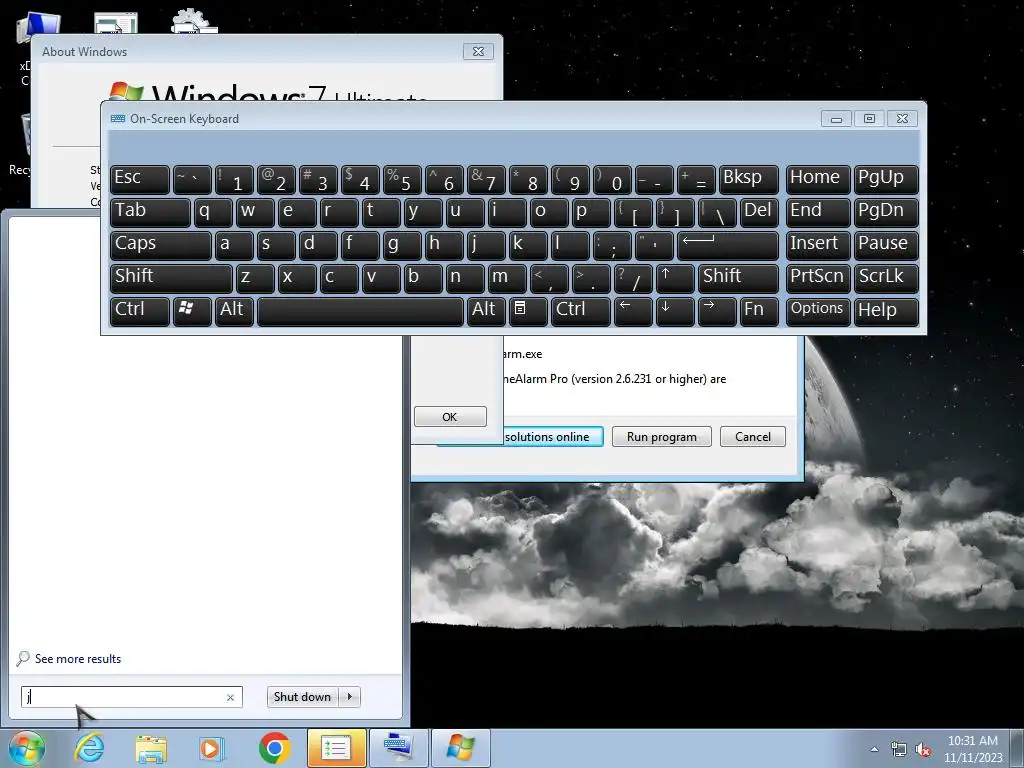Hit the Bksp key on the keyboard
The height and width of the screenshot is (768, 1024).
pyautogui.click(x=749, y=180)
